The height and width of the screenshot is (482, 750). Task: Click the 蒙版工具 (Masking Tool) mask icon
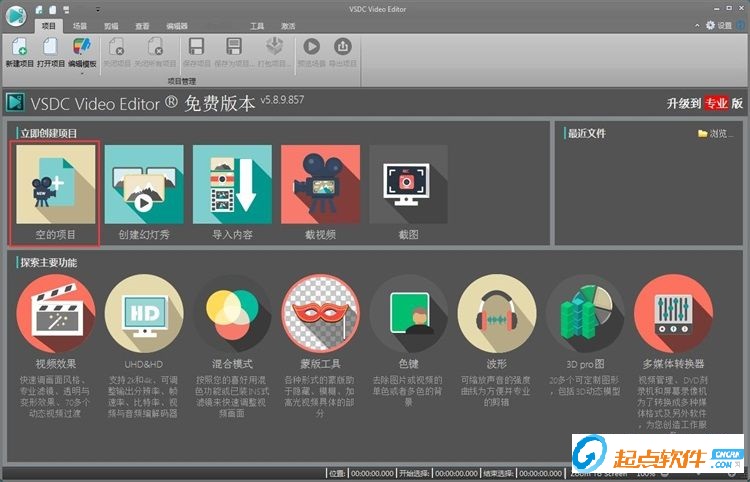[320, 314]
